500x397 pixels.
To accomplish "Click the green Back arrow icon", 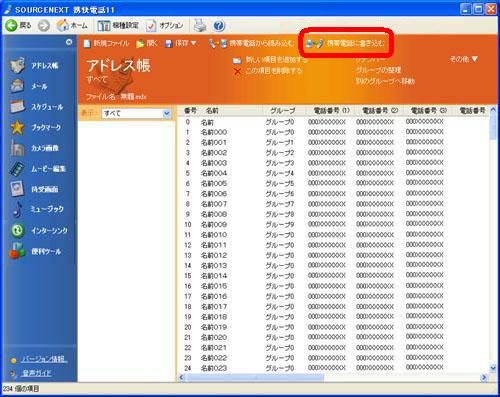I will (11, 25).
